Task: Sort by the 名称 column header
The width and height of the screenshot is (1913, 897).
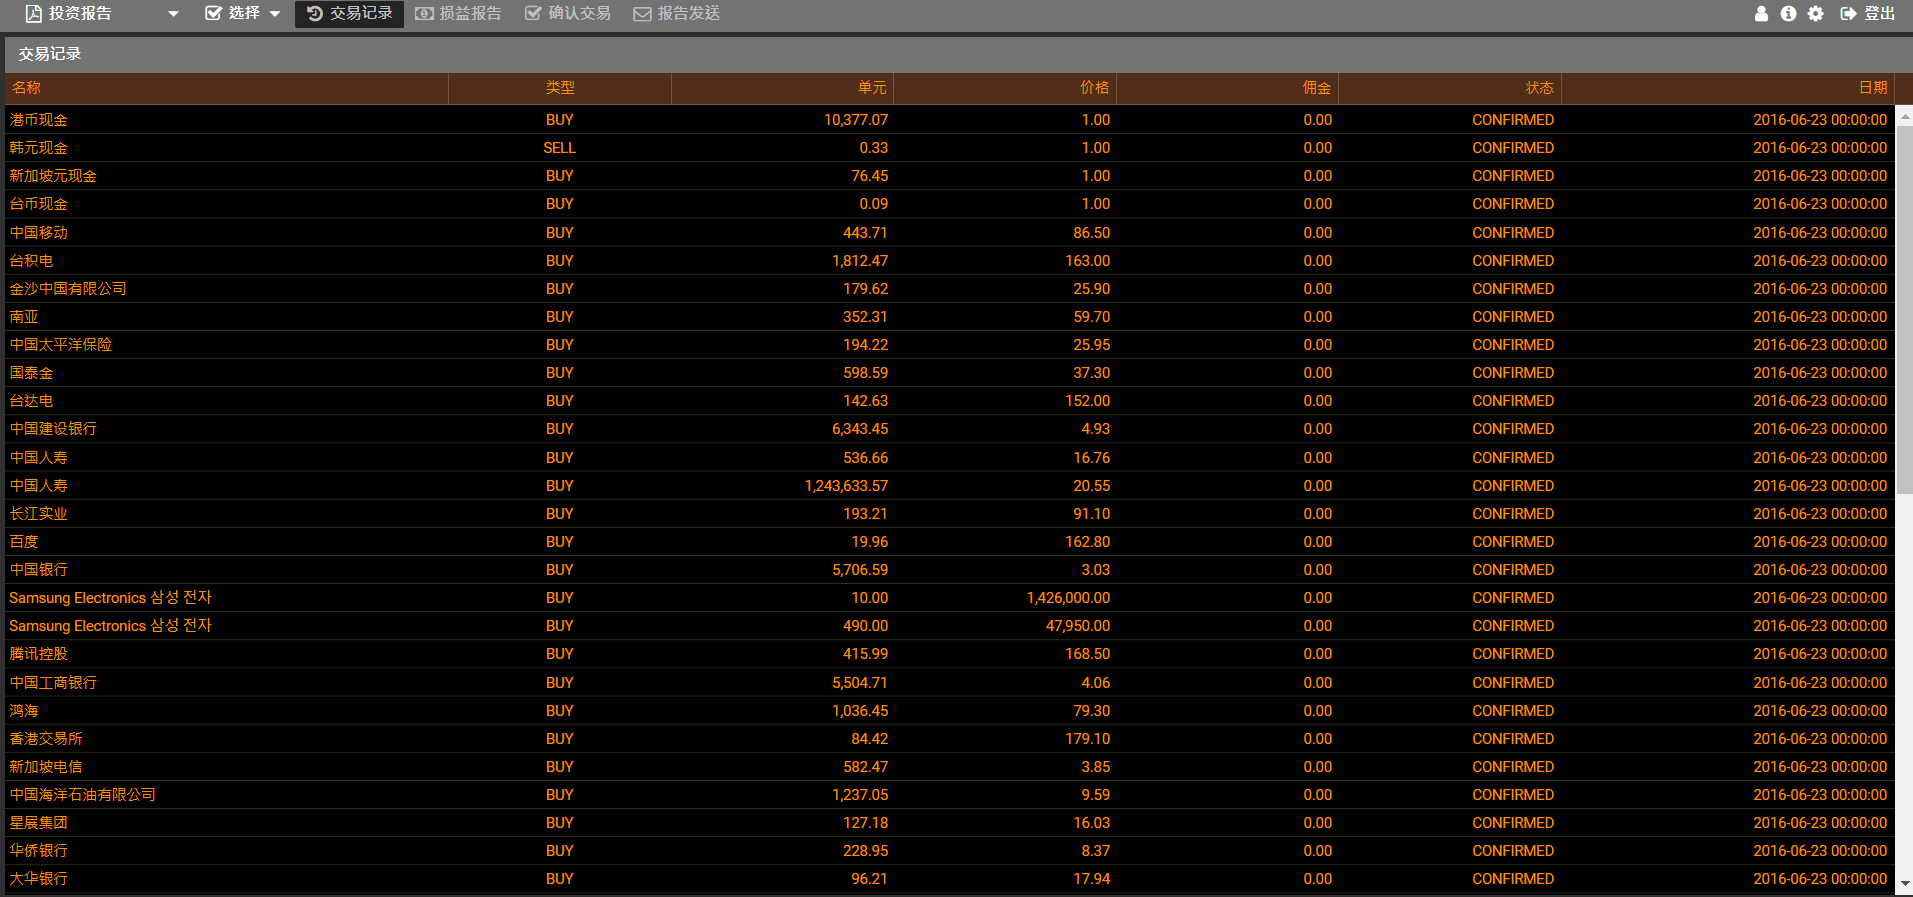Action: pyautogui.click(x=227, y=88)
